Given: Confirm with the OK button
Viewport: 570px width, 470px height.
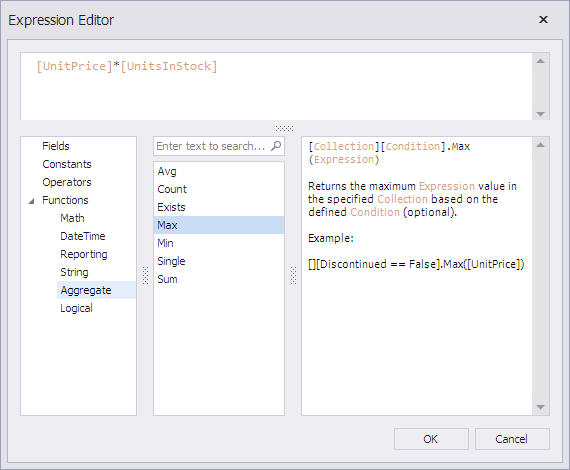Looking at the screenshot, I should tap(431, 439).
